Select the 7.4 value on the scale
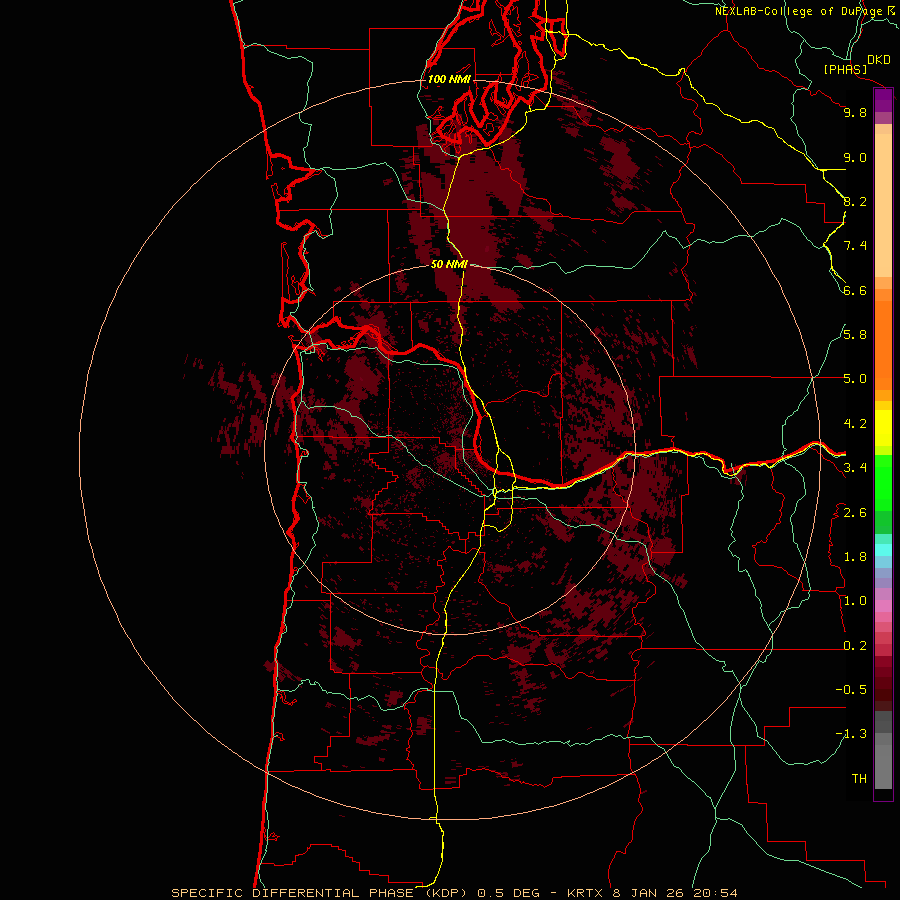The width and height of the screenshot is (900, 900). pos(855,246)
